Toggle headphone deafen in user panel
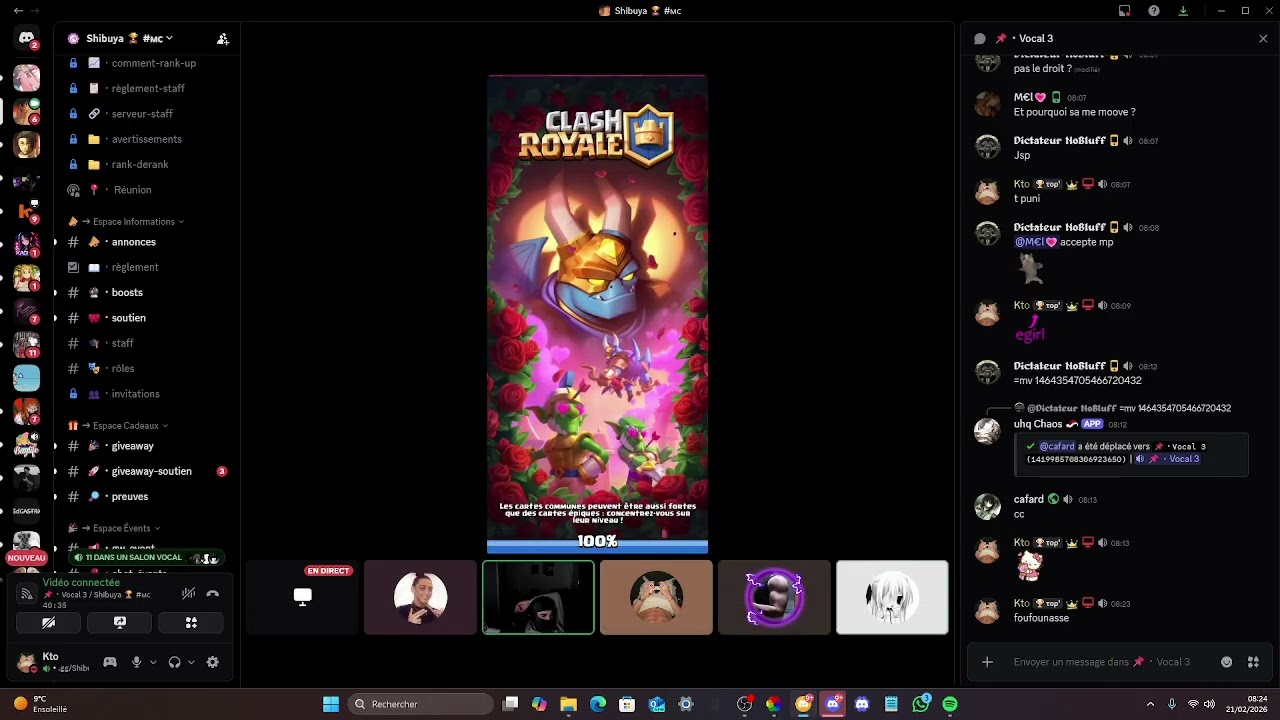 click(175, 662)
